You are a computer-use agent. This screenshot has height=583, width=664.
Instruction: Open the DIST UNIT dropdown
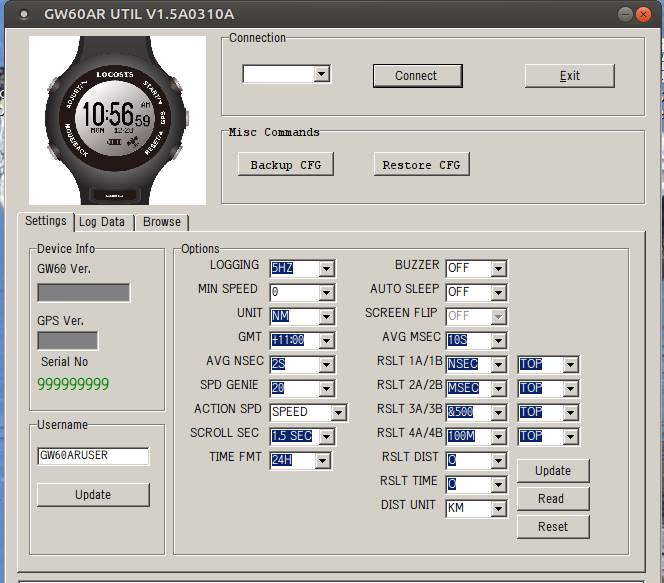coord(498,509)
